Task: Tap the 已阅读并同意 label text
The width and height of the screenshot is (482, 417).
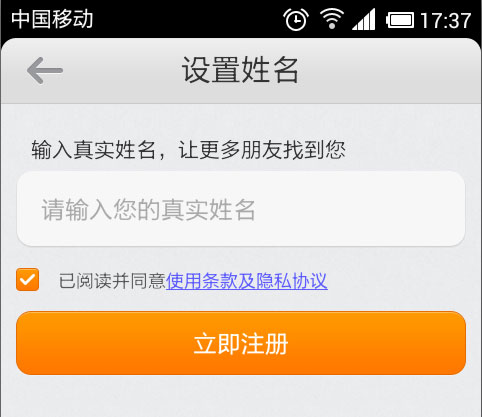Action: pyautogui.click(x=112, y=281)
